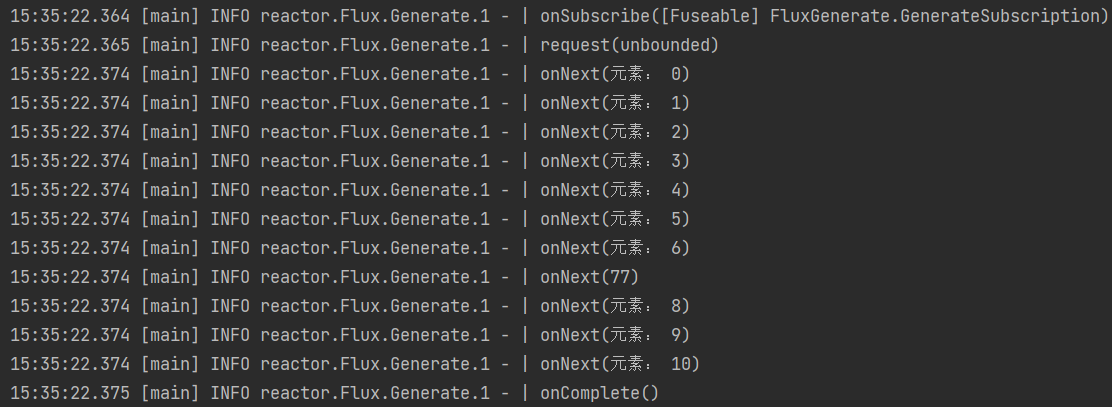Click the onNext(元素: 8) log message
Image resolution: width=1112 pixels, height=407 pixels.
(x=614, y=306)
